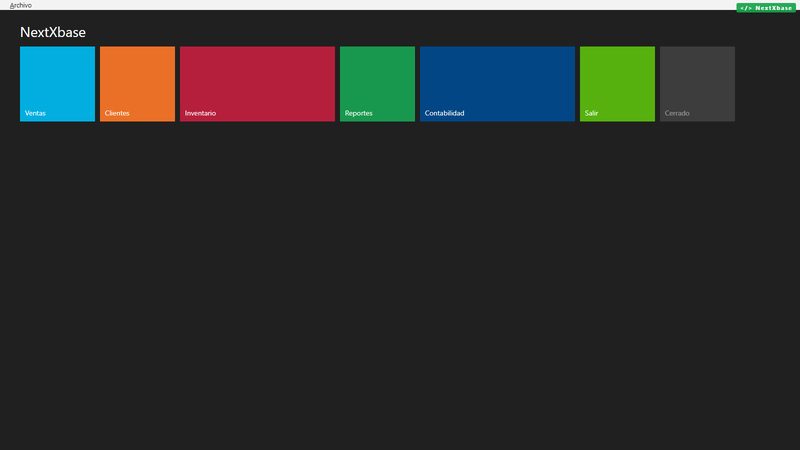800x450 pixels.
Task: Click the NextXbase logo badge
Action: pyautogui.click(x=766, y=8)
